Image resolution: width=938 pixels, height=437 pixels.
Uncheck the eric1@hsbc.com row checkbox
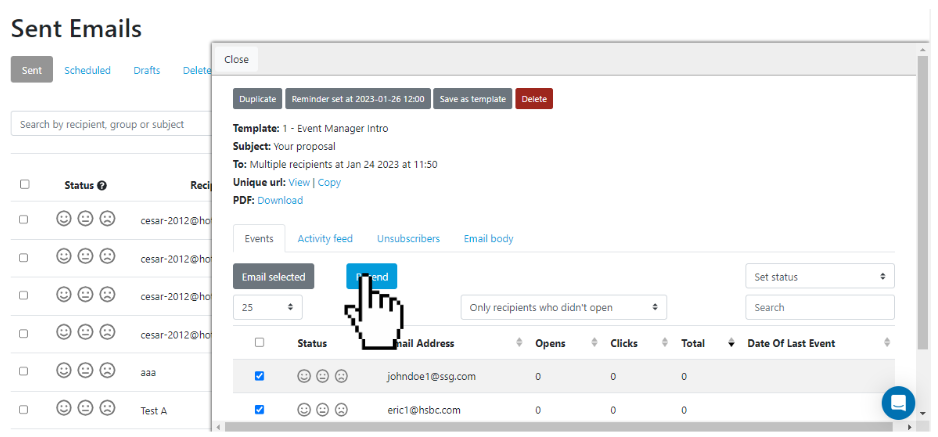coord(260,409)
